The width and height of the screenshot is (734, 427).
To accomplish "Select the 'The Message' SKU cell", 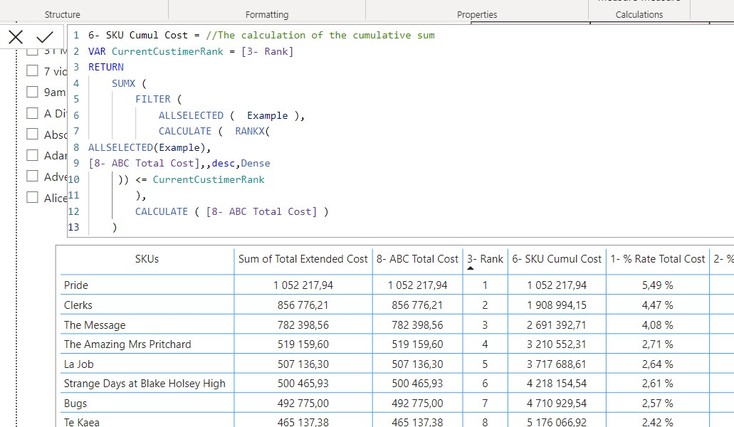I will (95, 325).
